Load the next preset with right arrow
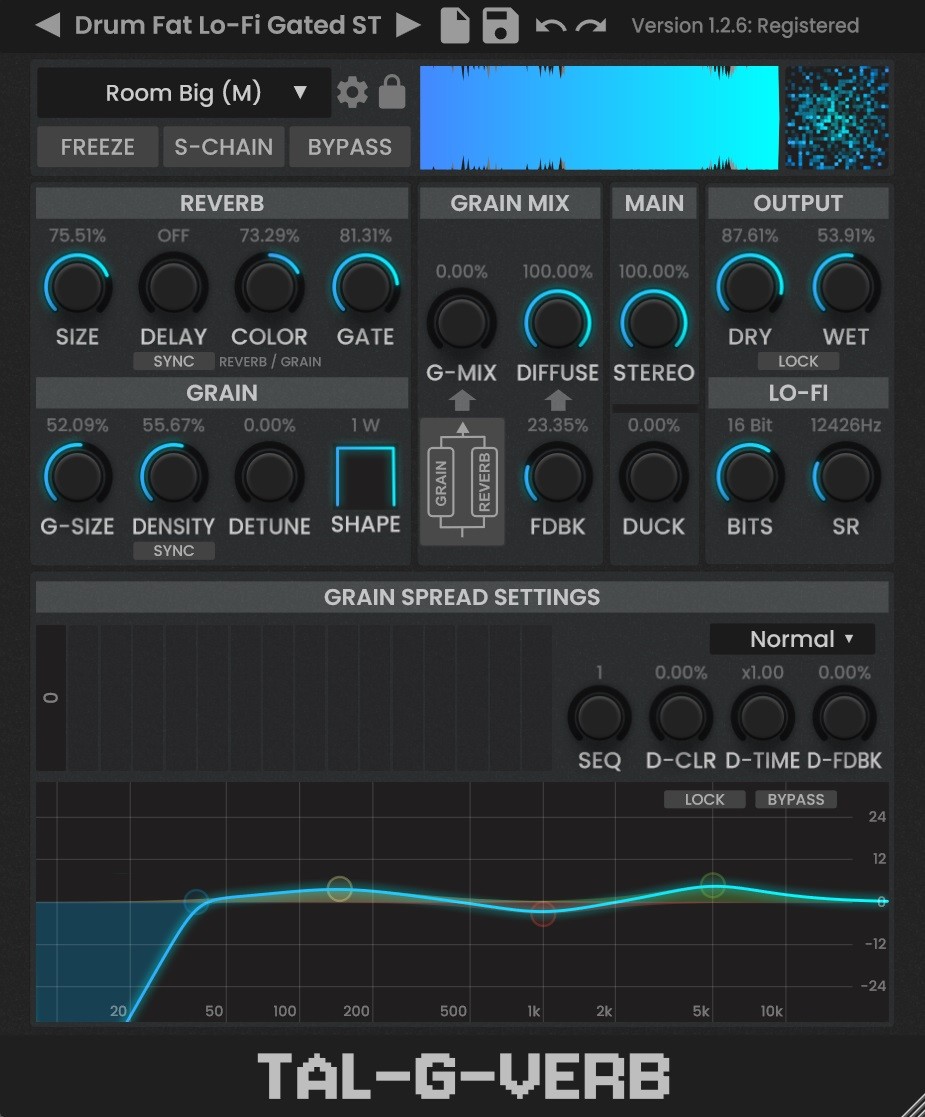This screenshot has width=925, height=1117. tap(408, 25)
